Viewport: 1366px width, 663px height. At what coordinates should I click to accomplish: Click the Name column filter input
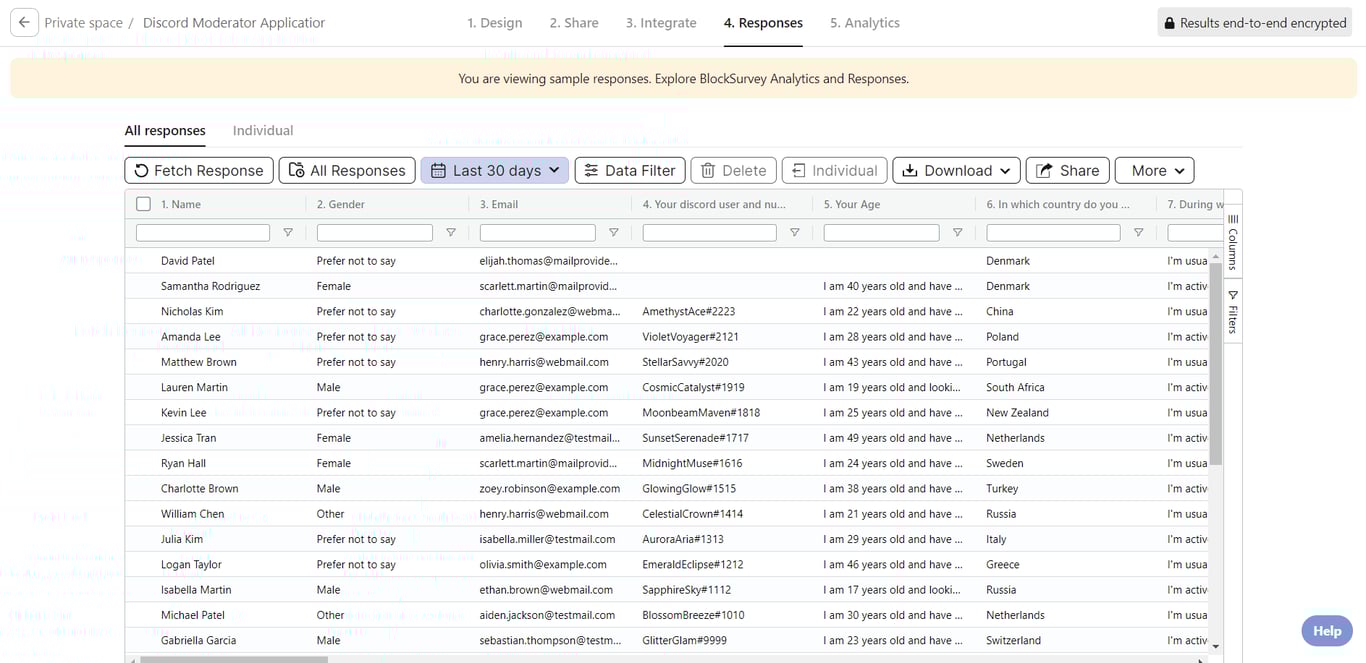pos(203,233)
